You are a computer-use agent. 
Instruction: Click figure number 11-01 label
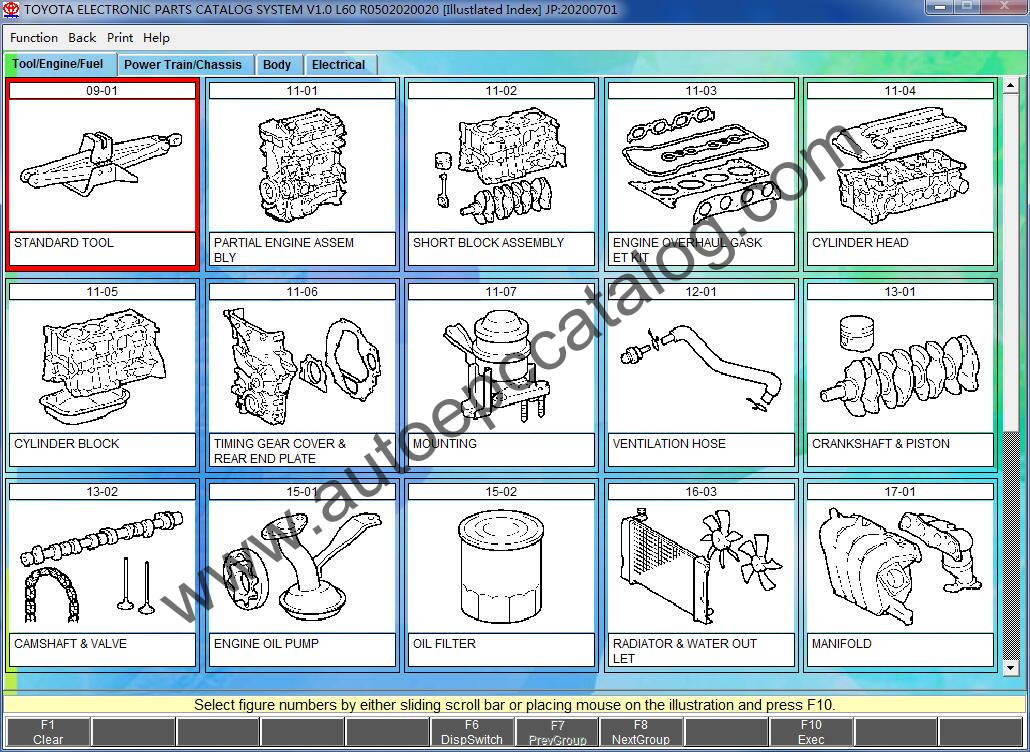[302, 91]
